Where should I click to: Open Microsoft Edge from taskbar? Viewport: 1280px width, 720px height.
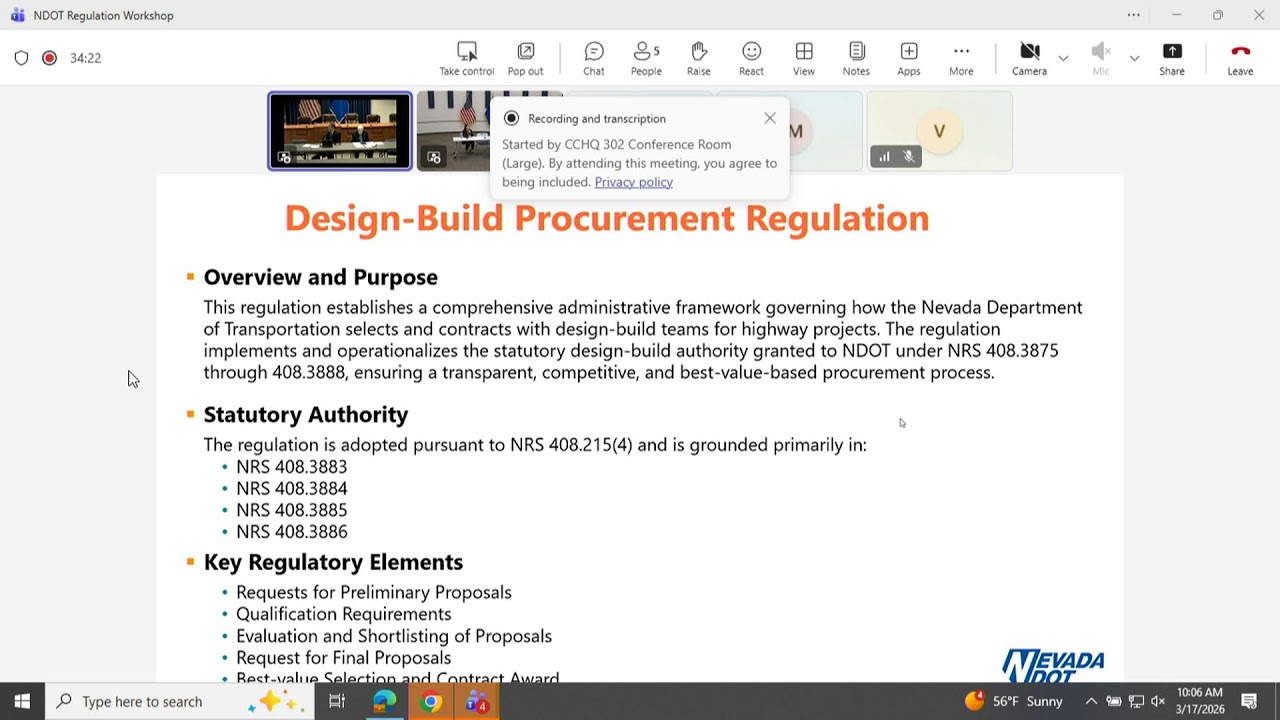pos(384,701)
